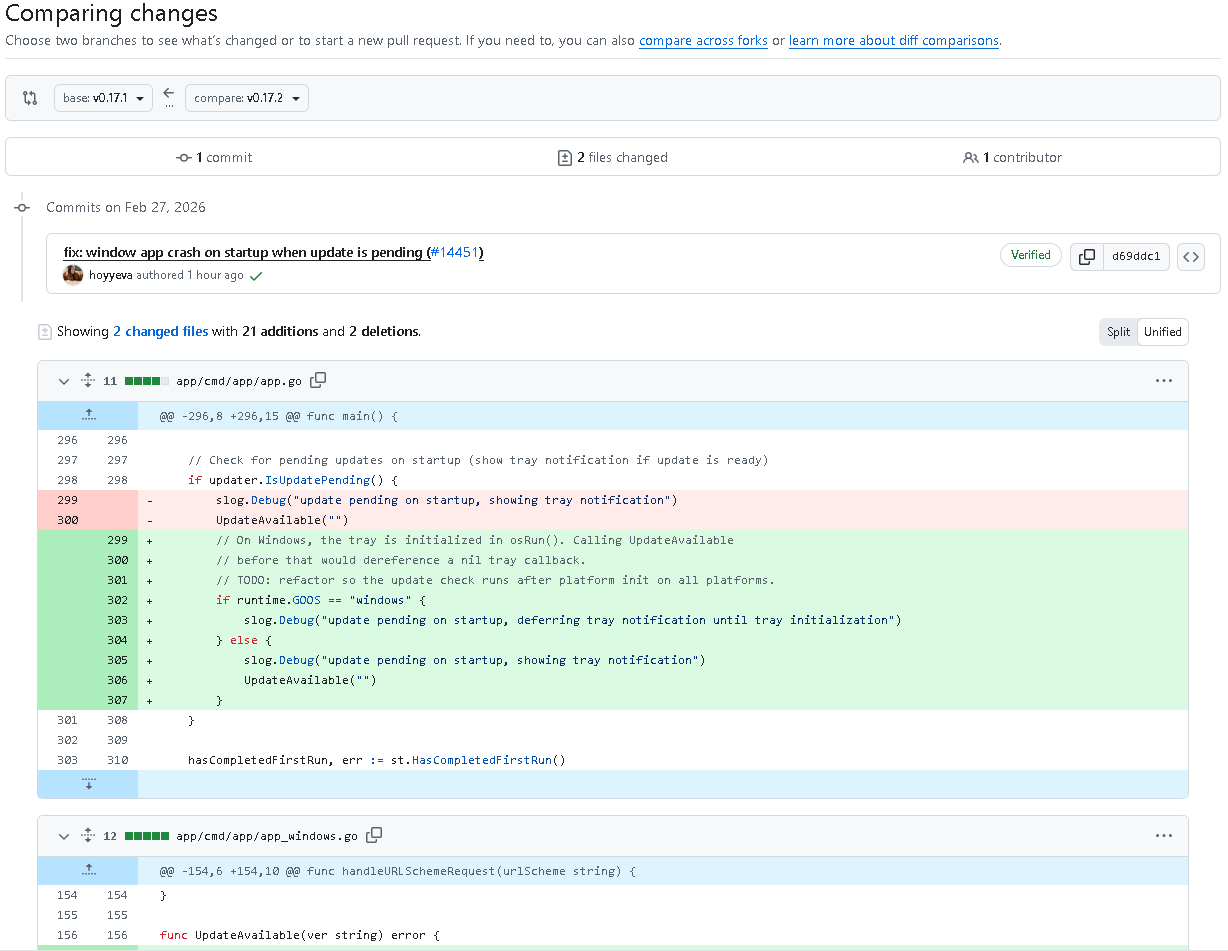Click deleted line number 299
The image size is (1228, 951).
[x=67, y=500]
